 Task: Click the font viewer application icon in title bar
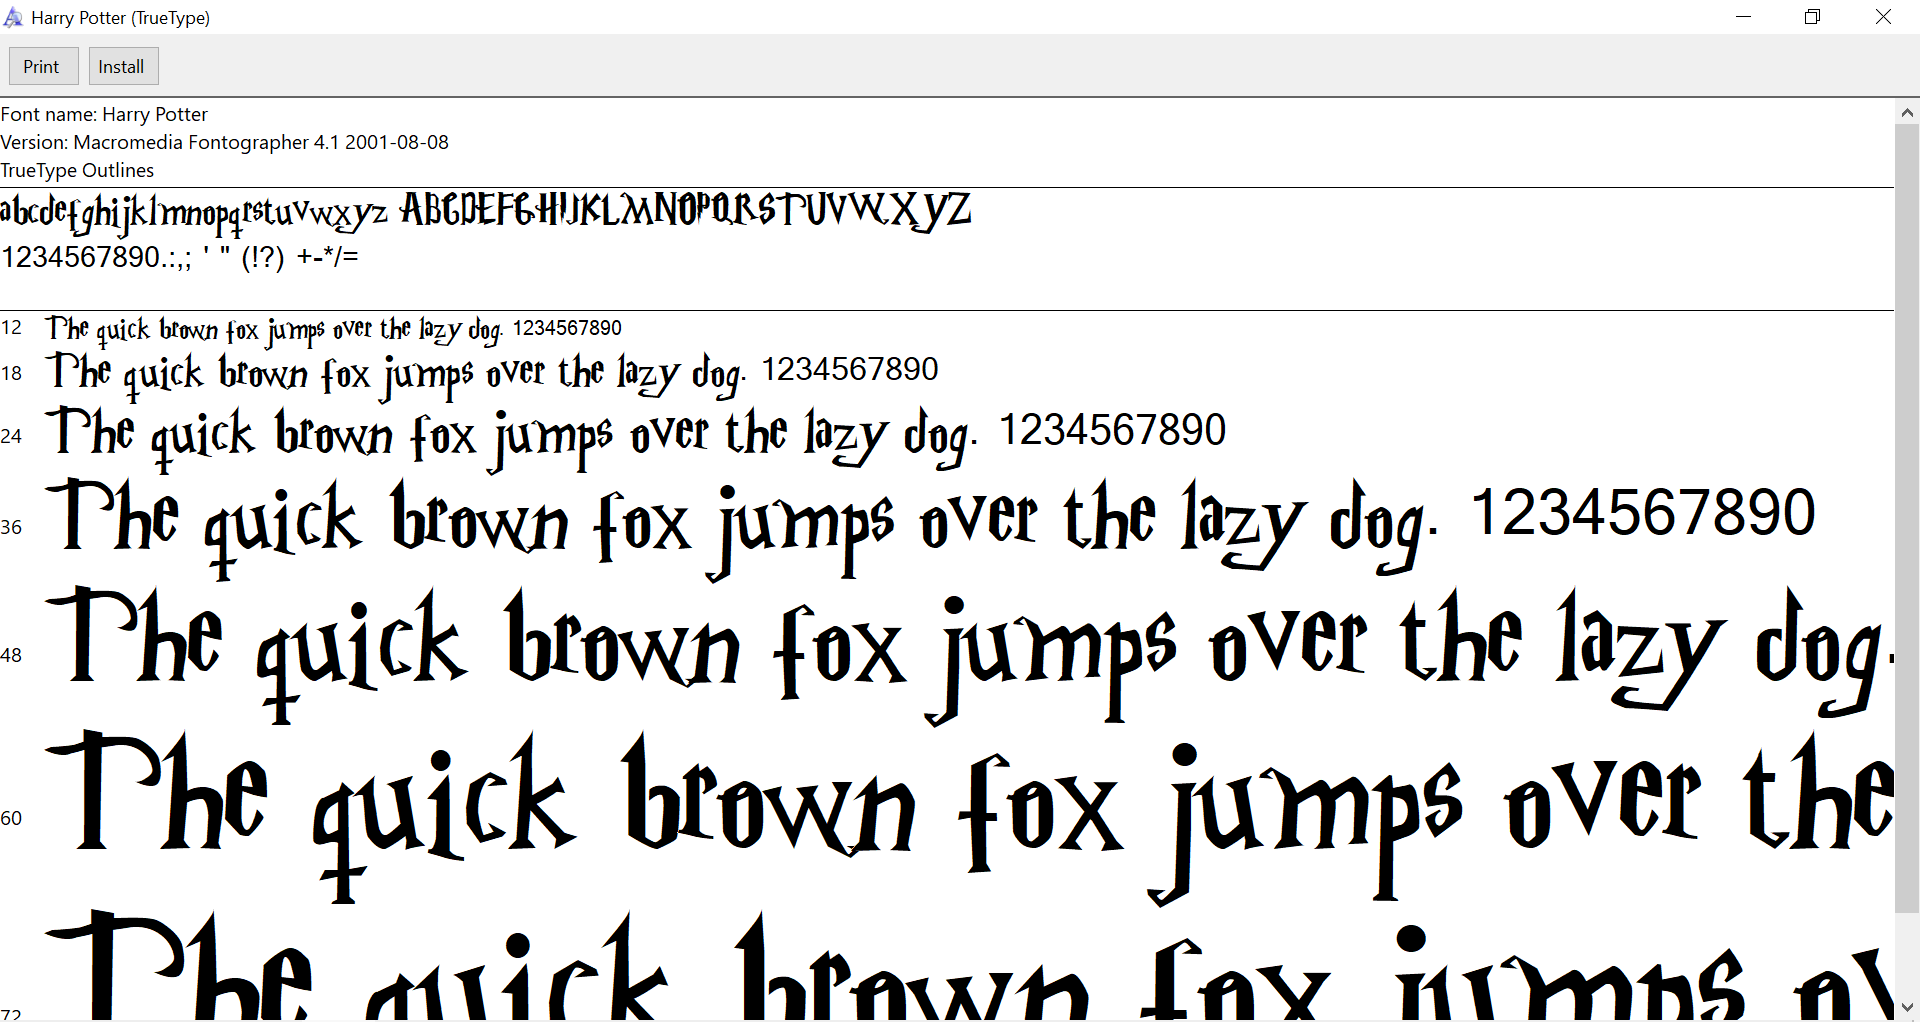point(14,17)
